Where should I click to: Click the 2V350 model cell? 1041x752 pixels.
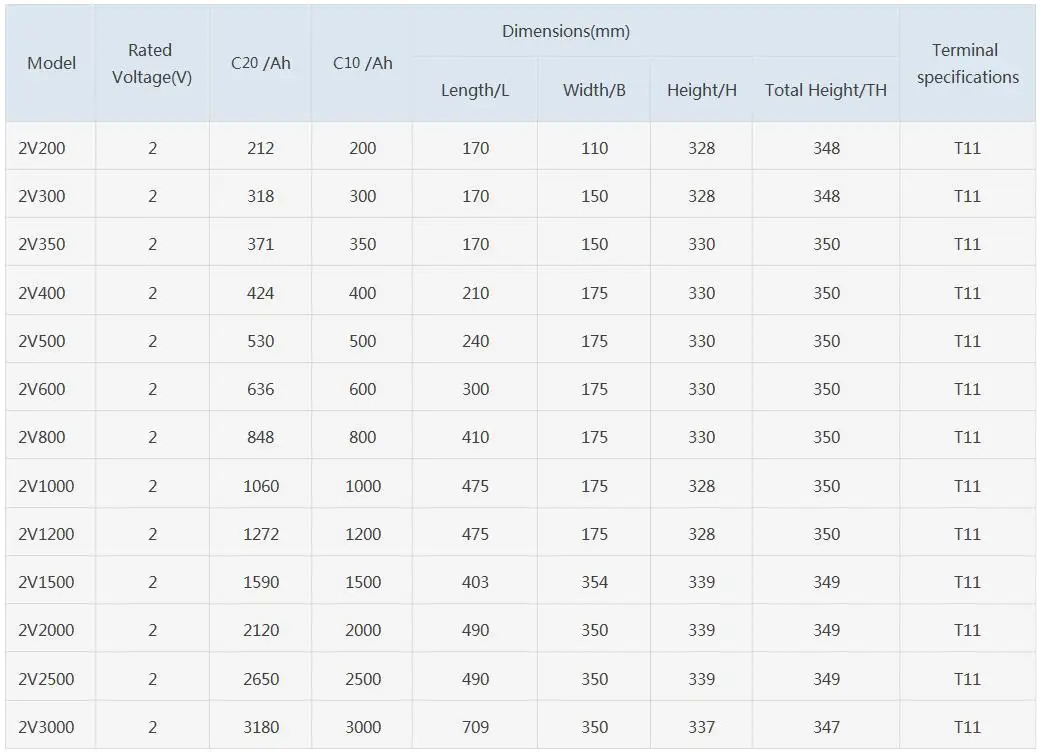click(x=42, y=244)
